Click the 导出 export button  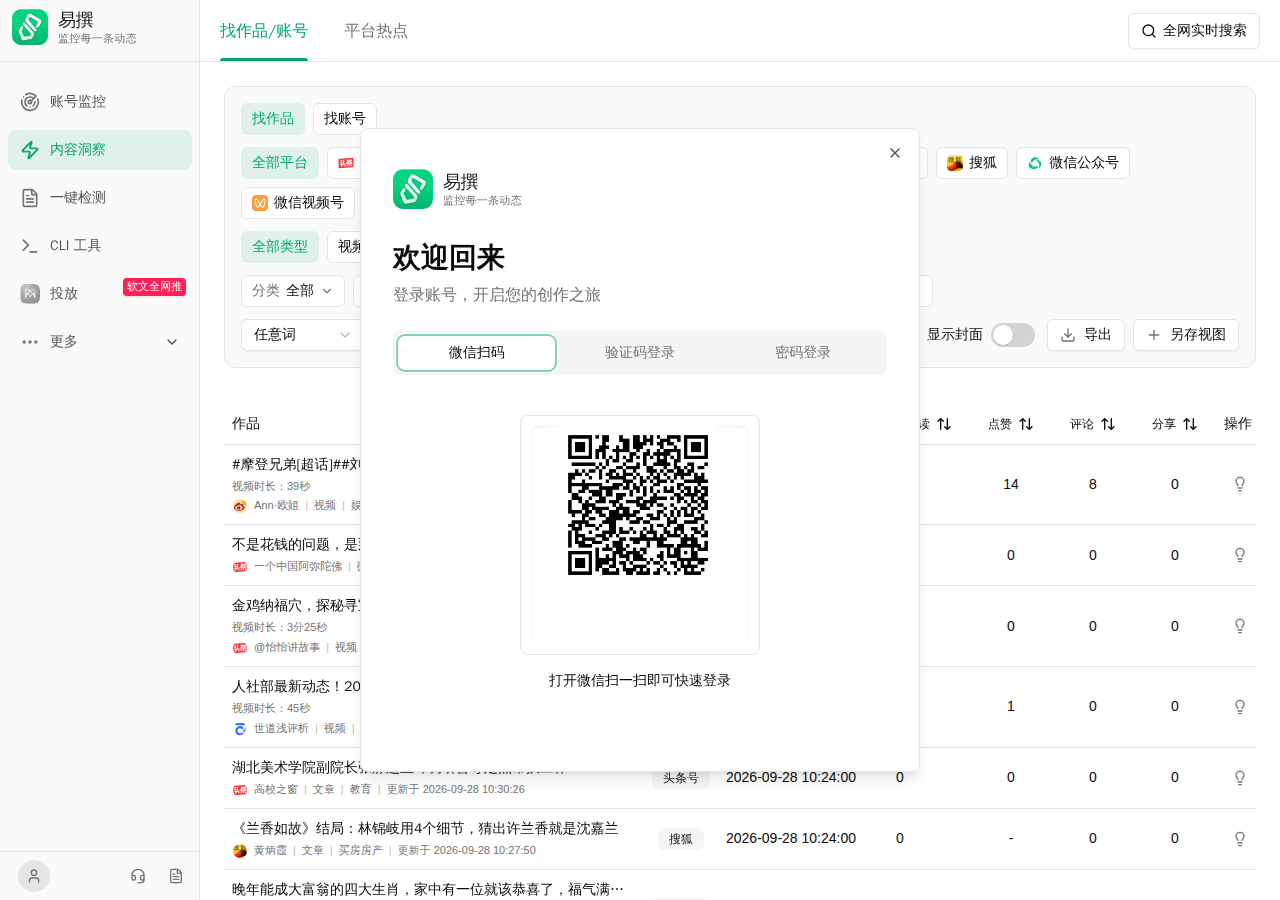click(x=1086, y=335)
